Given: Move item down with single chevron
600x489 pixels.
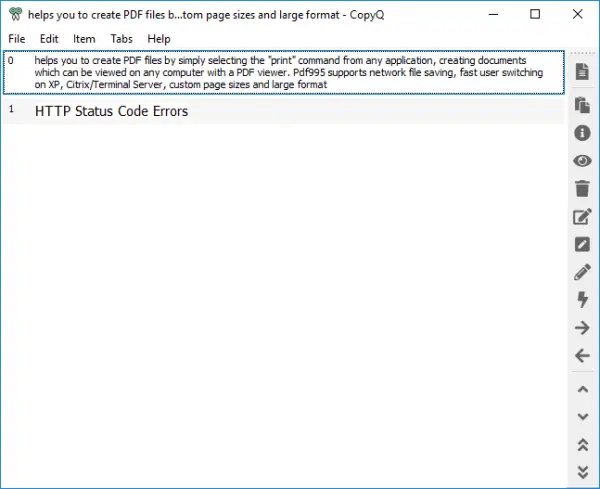Looking at the screenshot, I should pyautogui.click(x=582, y=416).
